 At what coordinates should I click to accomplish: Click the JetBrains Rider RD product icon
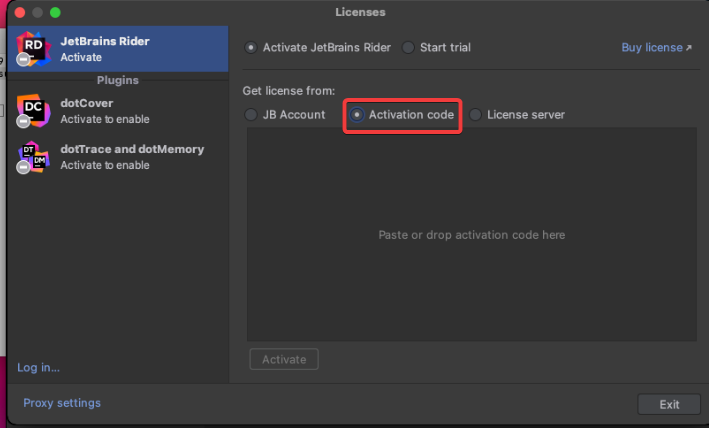pyautogui.click(x=33, y=48)
